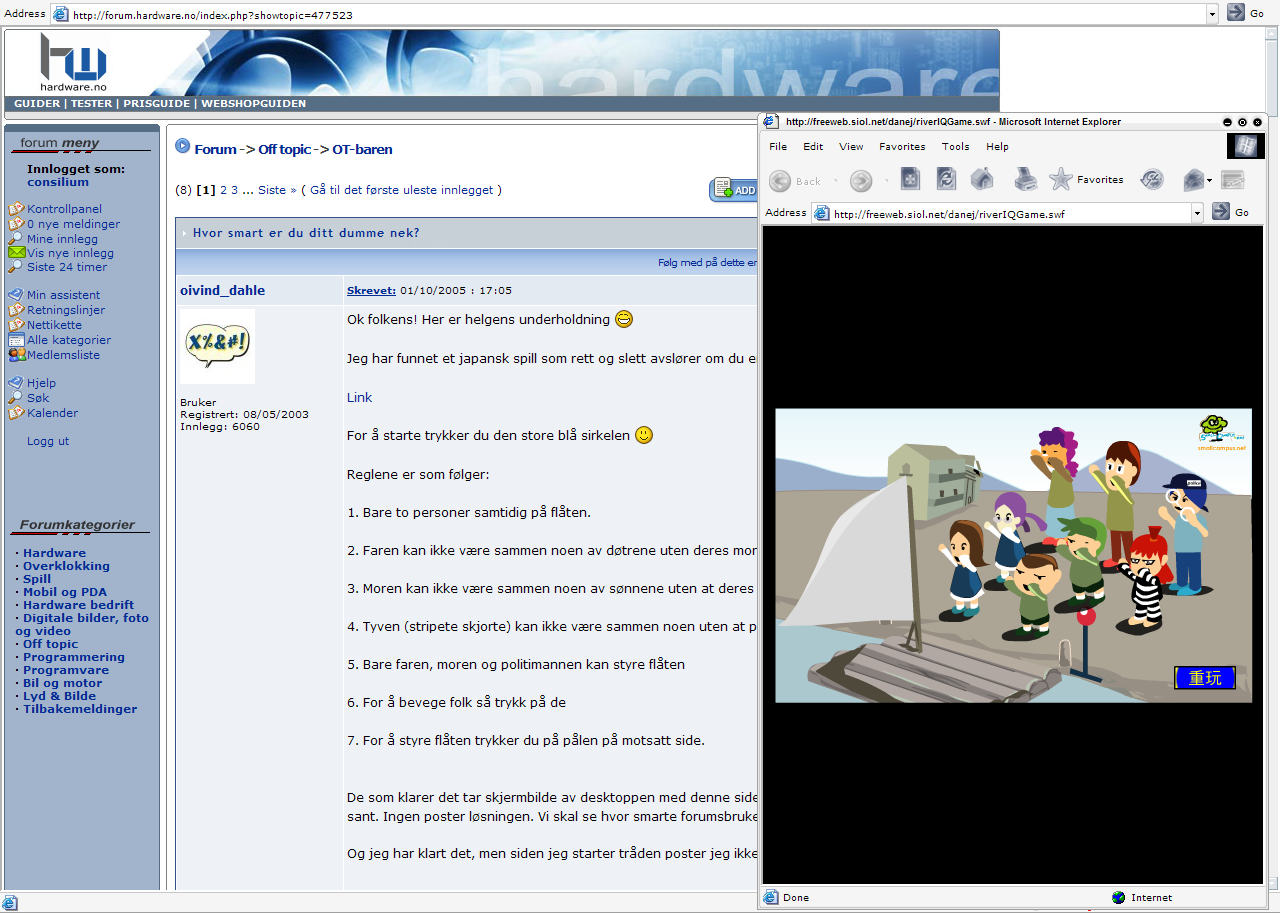The width and height of the screenshot is (1280, 913).
Task: Click the Kontrollpanel sidebar icon
Action: click(x=16, y=209)
